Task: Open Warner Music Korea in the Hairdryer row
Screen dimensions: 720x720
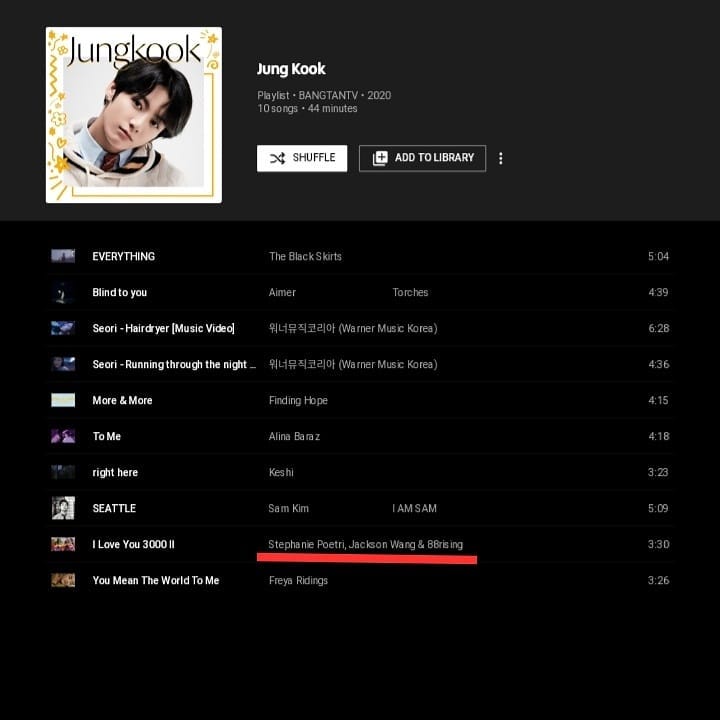Action: [x=353, y=328]
